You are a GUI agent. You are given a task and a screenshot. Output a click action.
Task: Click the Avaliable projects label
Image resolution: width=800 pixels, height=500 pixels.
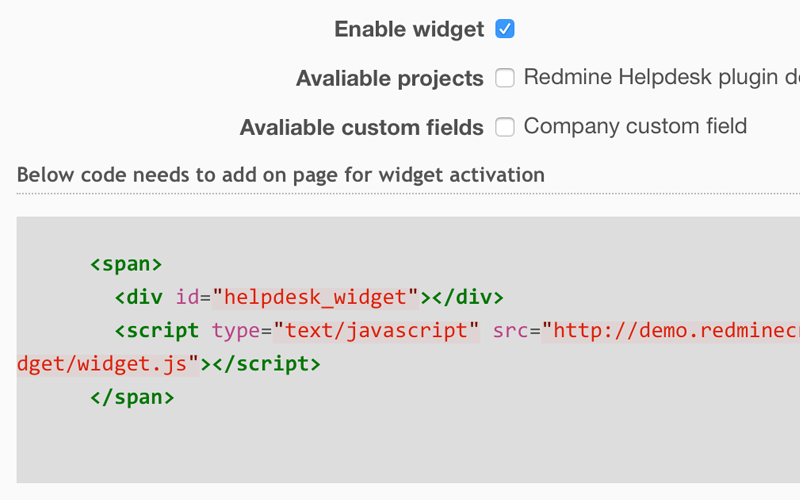point(390,78)
